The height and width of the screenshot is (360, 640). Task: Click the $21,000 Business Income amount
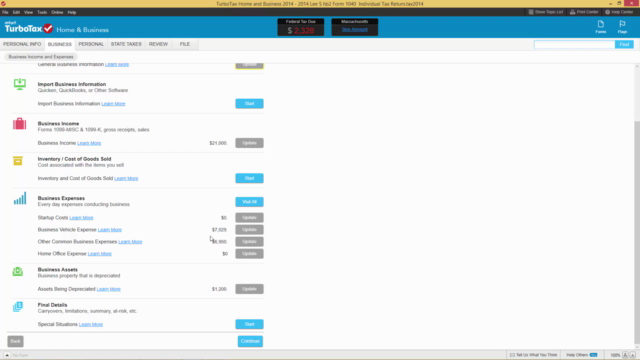pyautogui.click(x=218, y=143)
